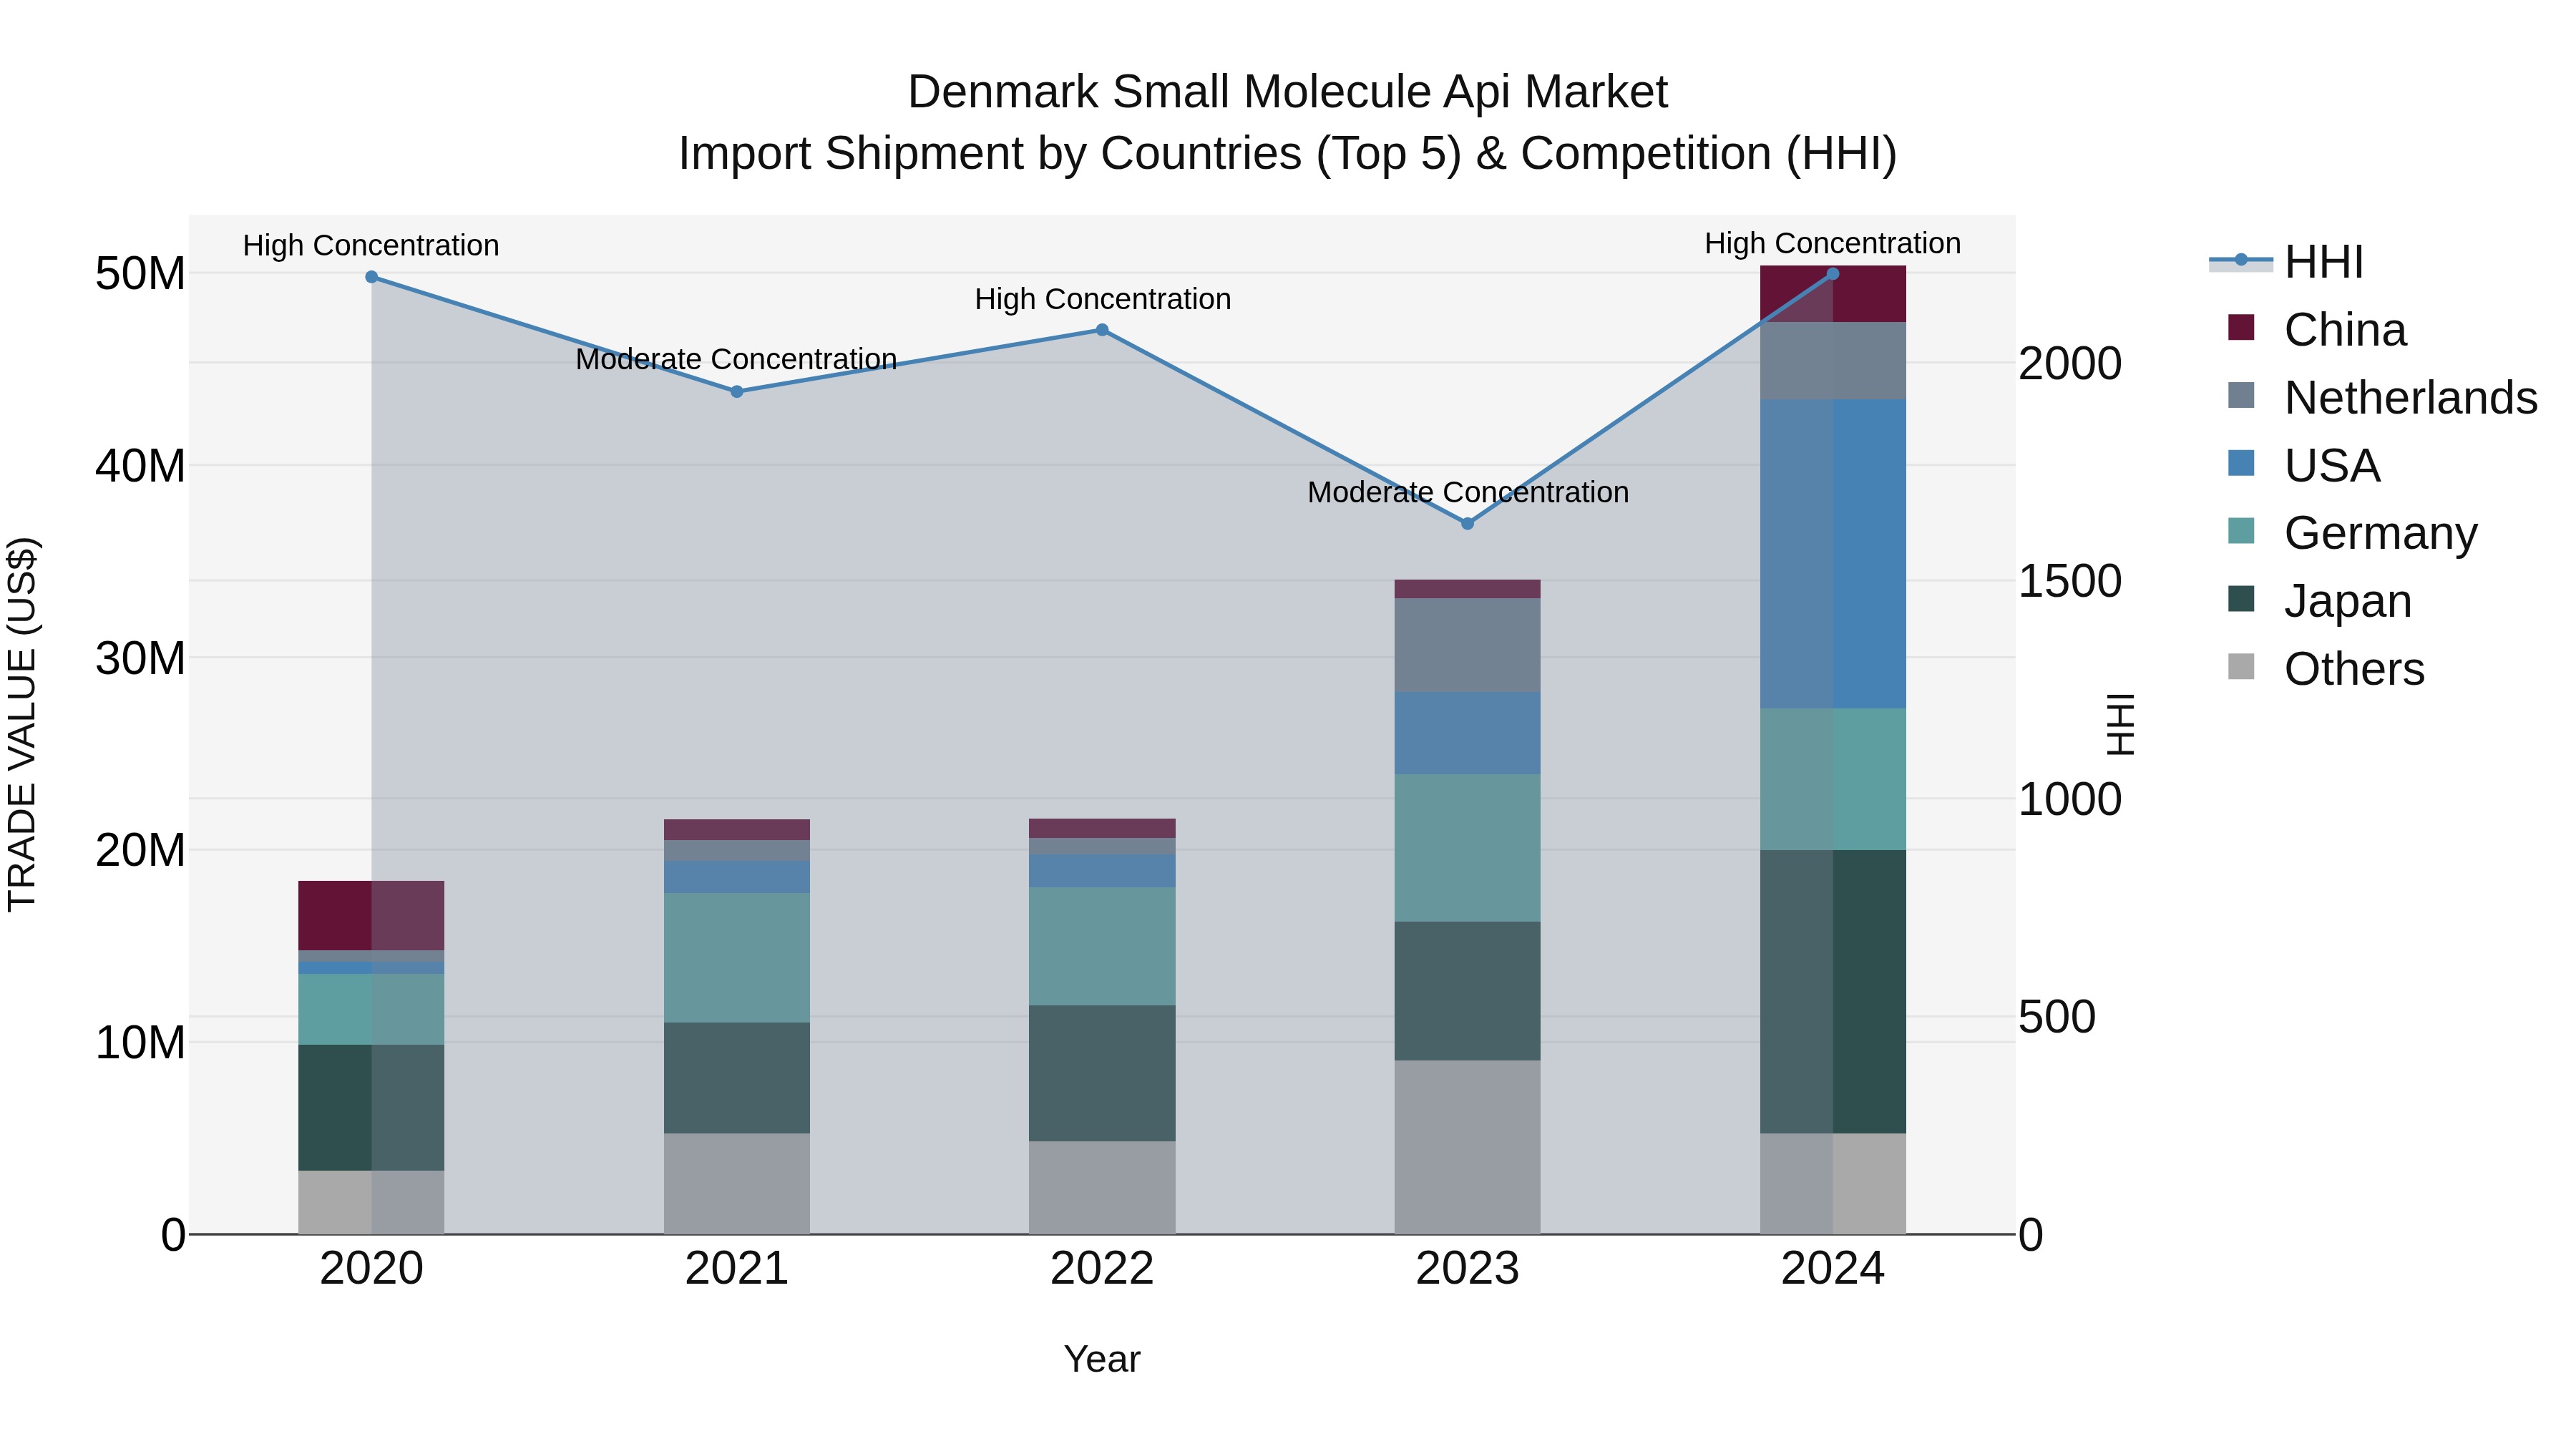This screenshot has height=1449, width=2576.
Task: Click the Import Shipment by Countries subtitle
Action: 1288,155
